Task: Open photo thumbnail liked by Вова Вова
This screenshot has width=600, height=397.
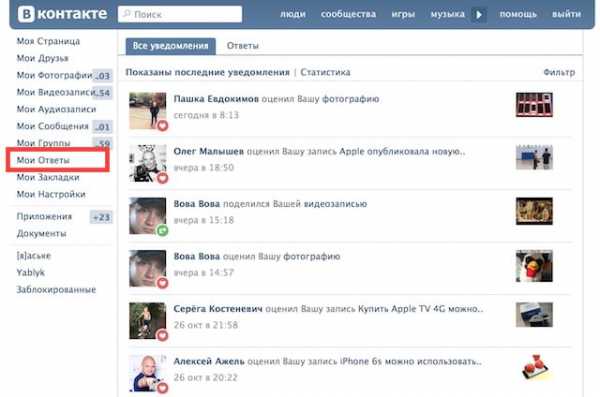Action: pos(534,266)
